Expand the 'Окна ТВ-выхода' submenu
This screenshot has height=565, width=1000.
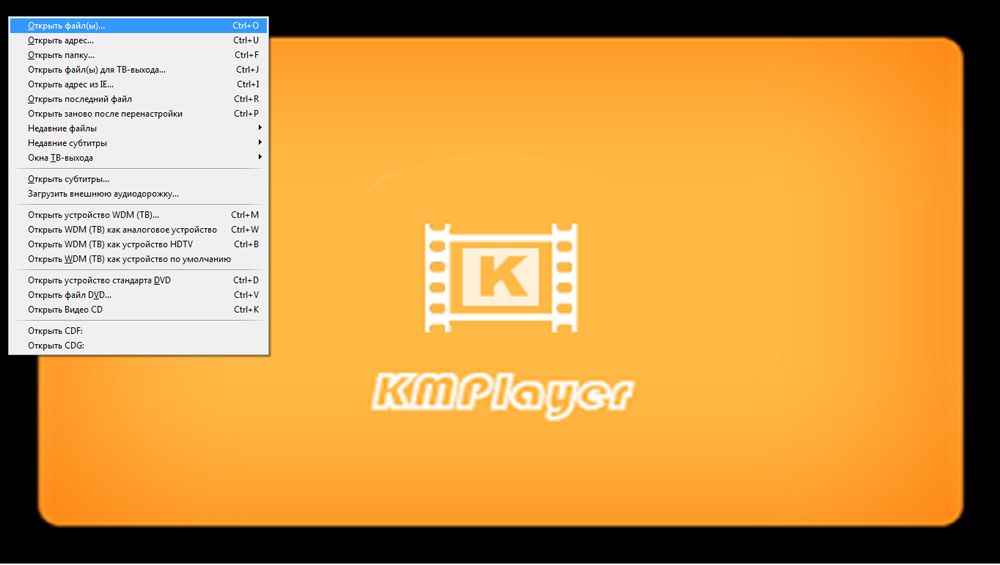click(138, 158)
